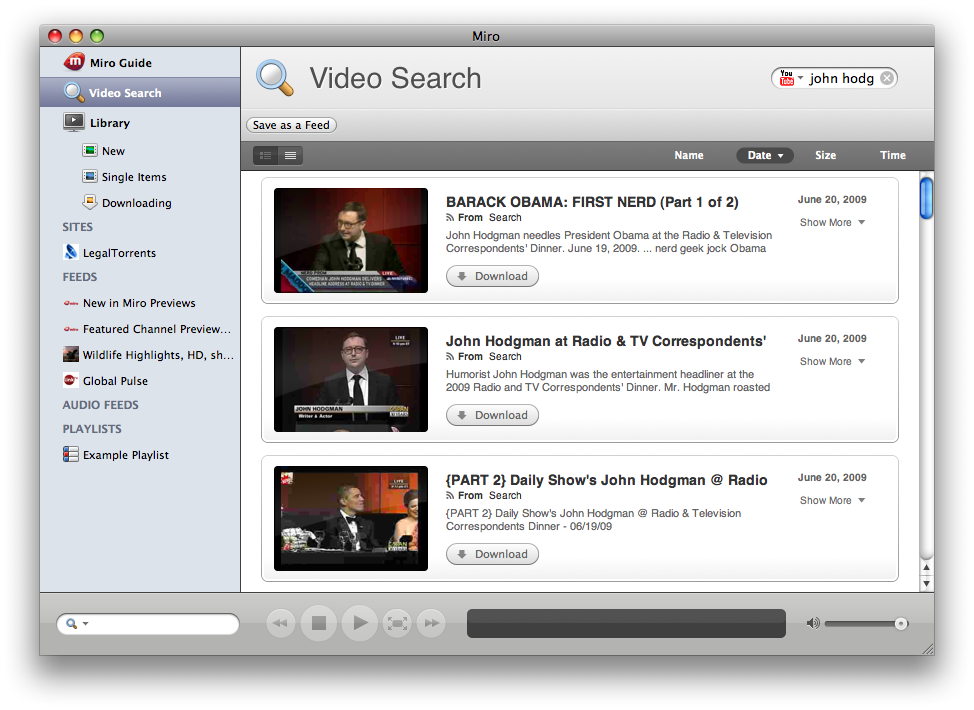Open Featured Channel Preview feed

(x=140, y=329)
